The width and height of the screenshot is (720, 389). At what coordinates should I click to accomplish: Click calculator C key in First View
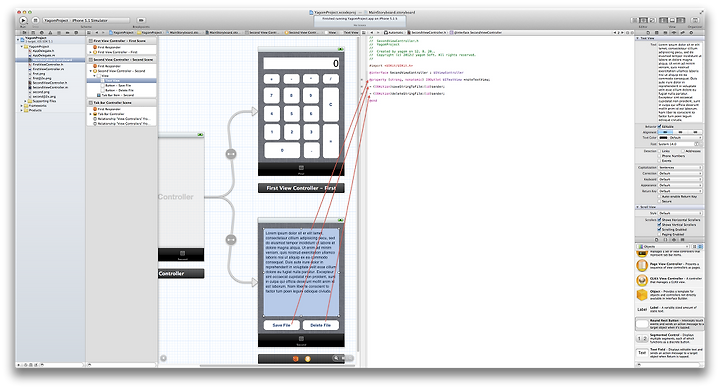coord(331,105)
